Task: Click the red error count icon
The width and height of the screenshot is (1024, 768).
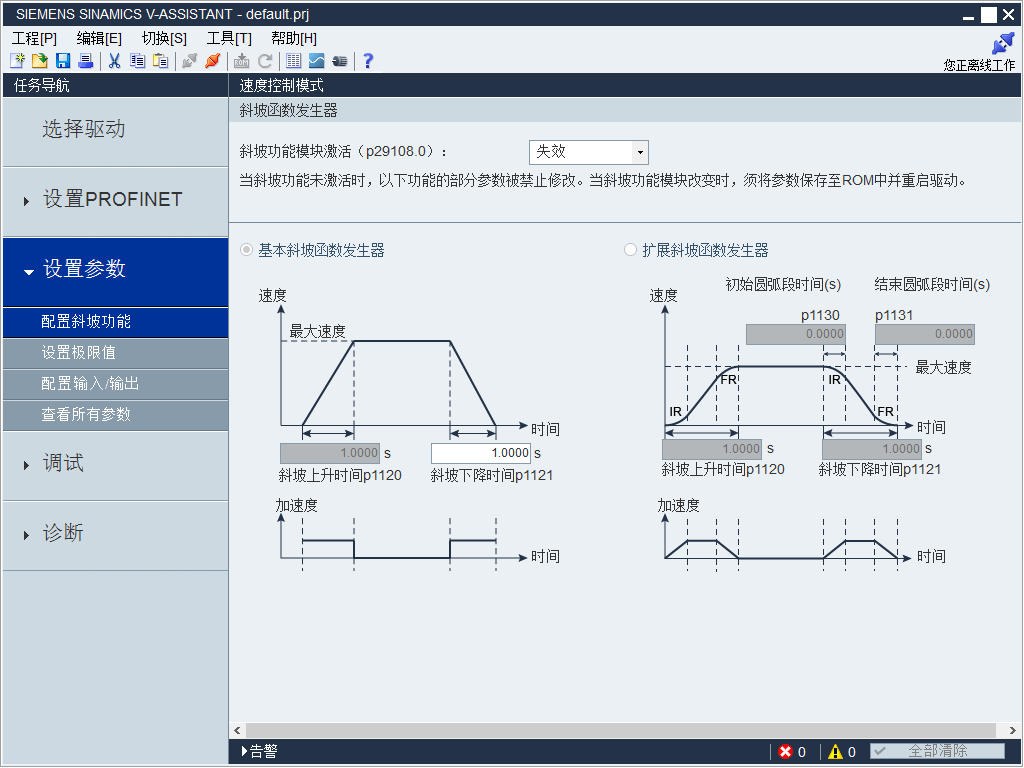Action: [x=786, y=752]
